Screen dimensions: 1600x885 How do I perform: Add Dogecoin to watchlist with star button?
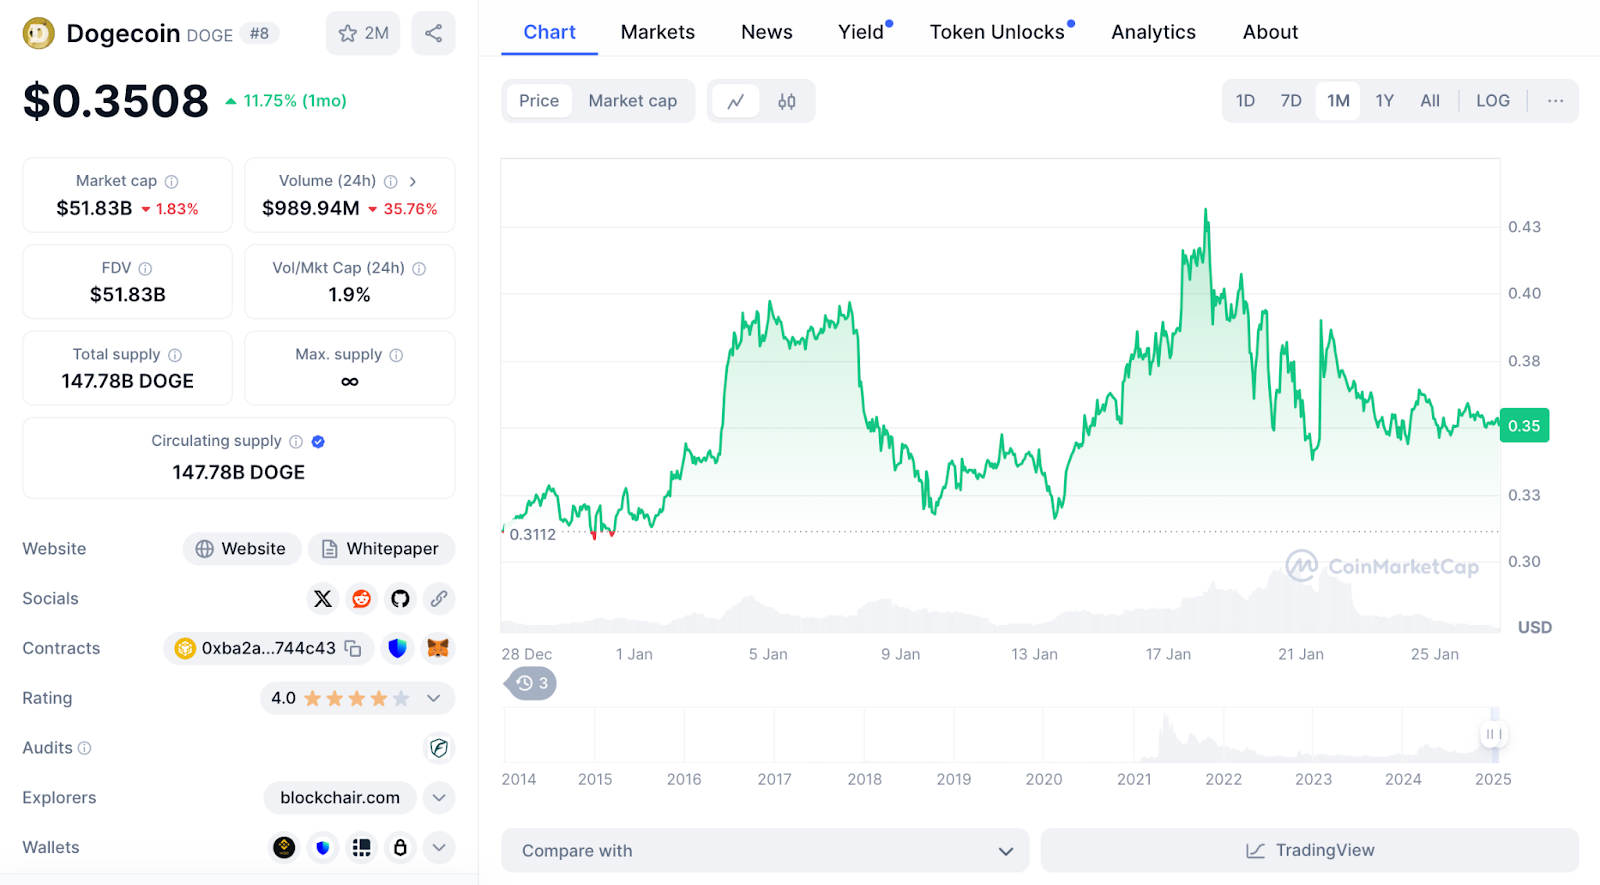(x=363, y=33)
